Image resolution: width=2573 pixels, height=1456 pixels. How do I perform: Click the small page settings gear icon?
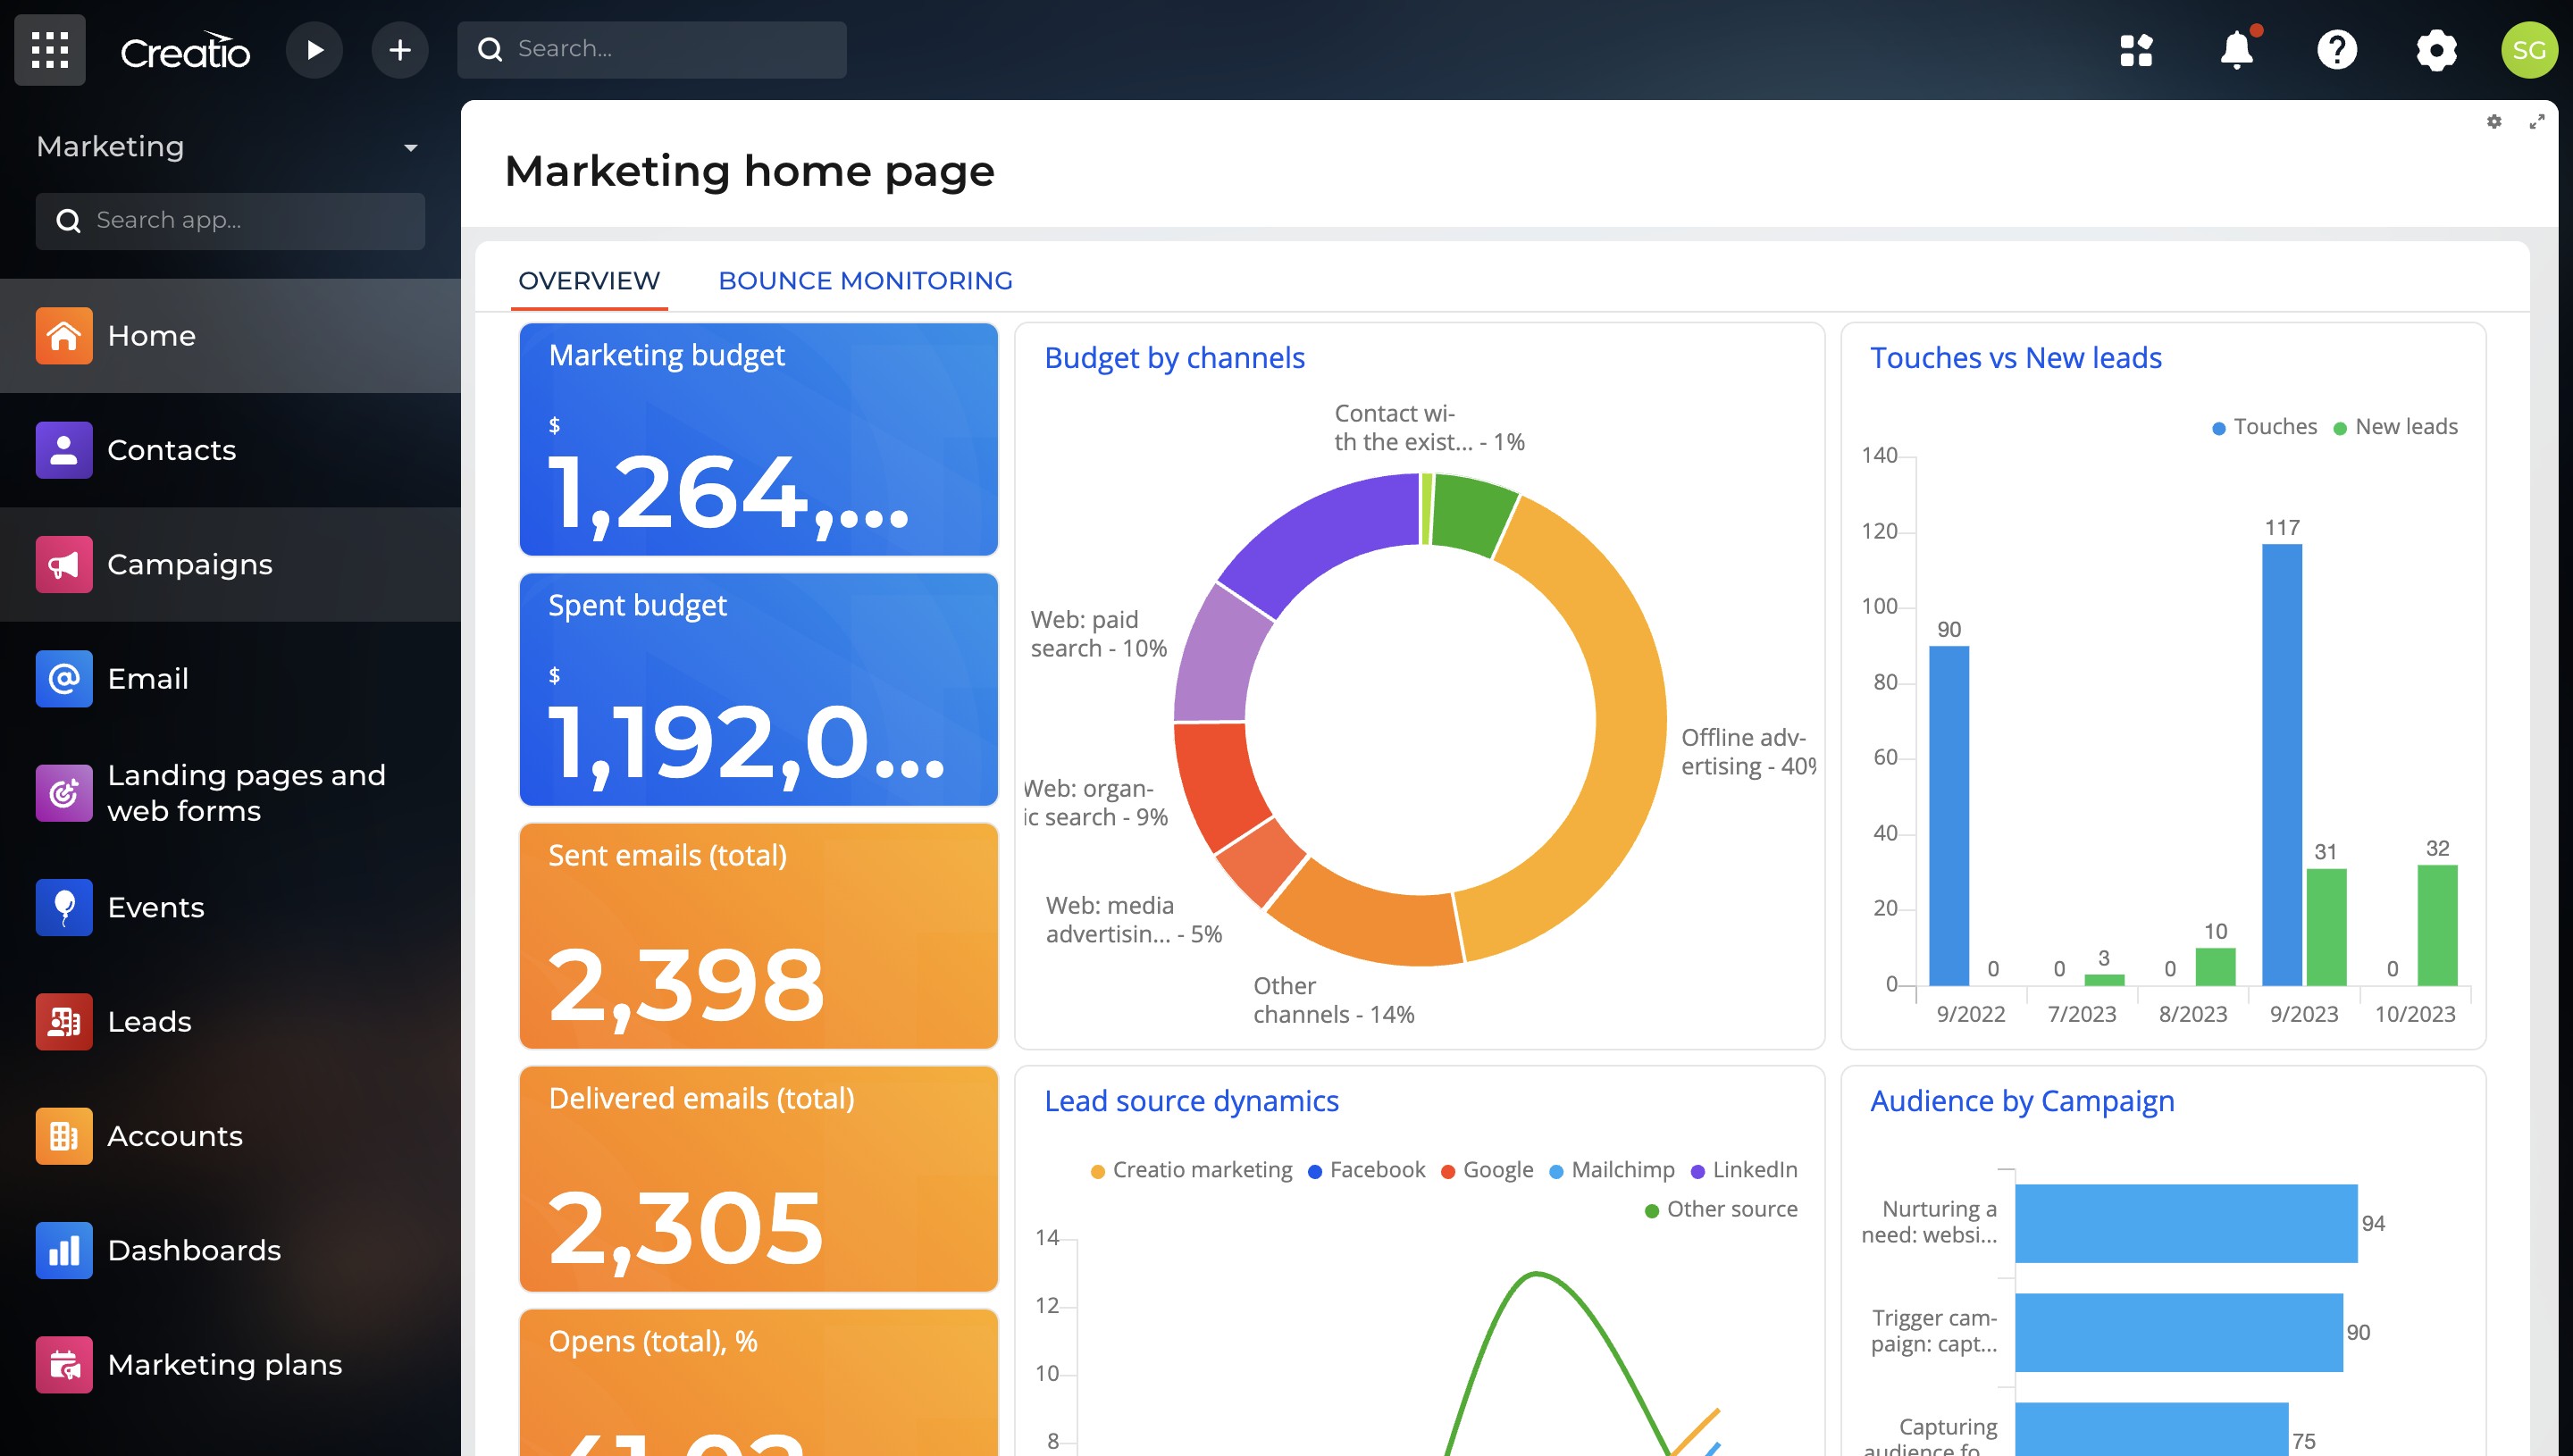pos(2494,122)
